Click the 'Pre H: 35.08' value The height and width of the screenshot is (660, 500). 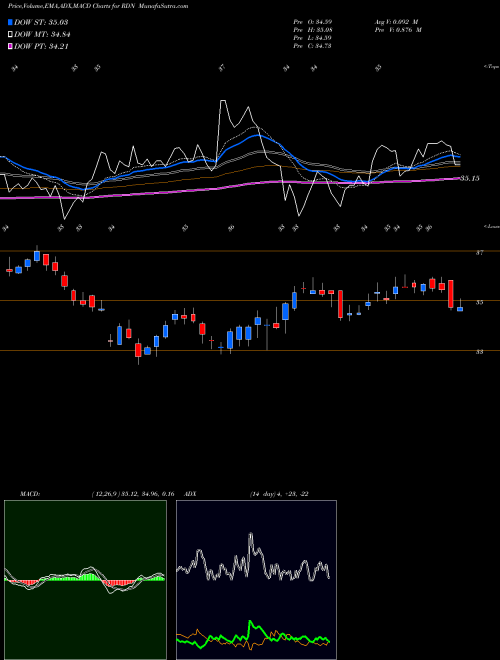tap(313, 30)
